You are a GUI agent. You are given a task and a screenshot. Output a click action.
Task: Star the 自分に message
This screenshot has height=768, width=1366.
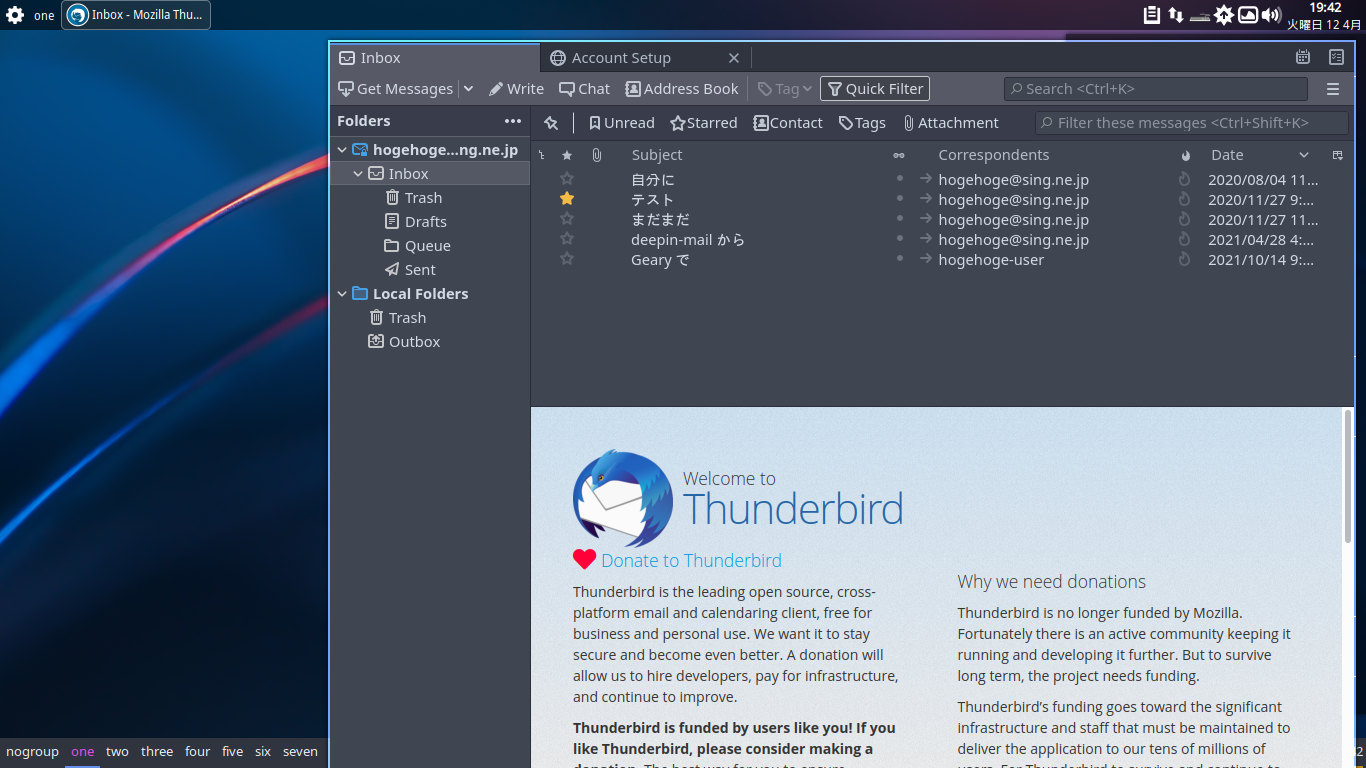(x=567, y=179)
